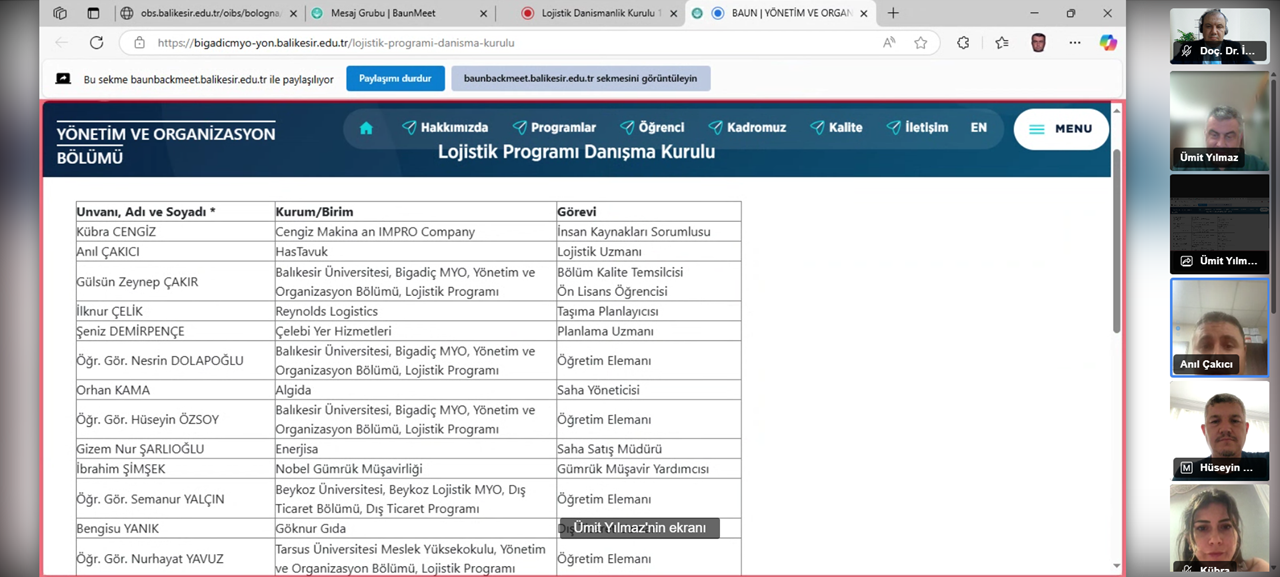
Task: Open the browser profile avatar icon
Action: (x=1039, y=43)
